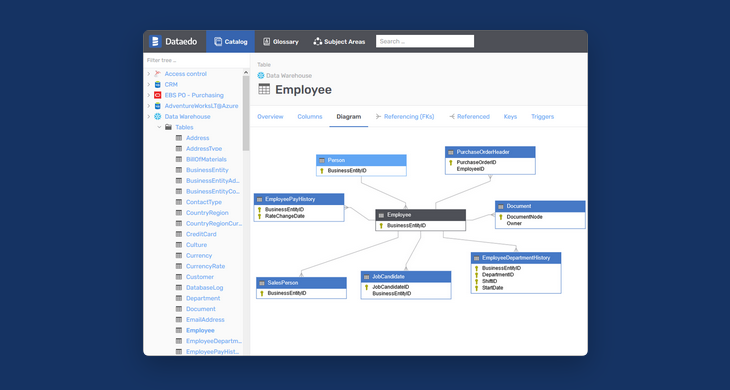Click the sidebar scrollbar thumb
The image size is (730, 390).
pos(246,113)
